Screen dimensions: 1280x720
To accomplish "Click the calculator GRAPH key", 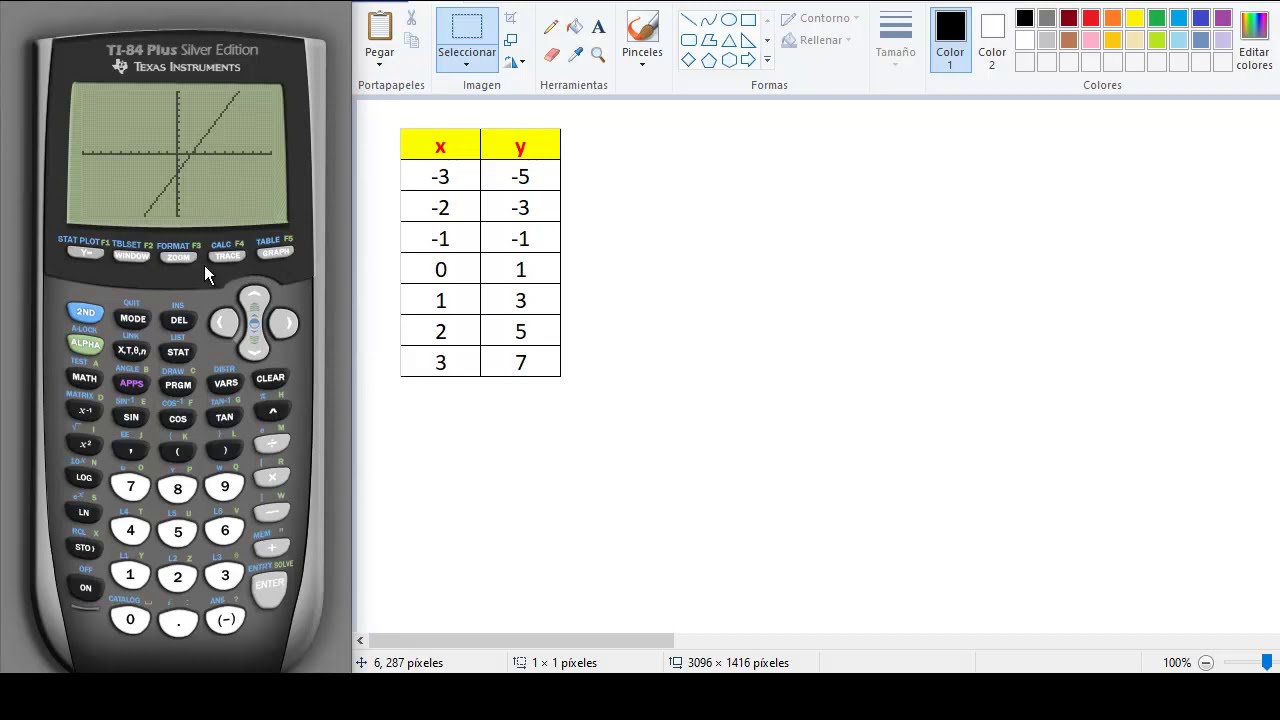I will click(x=275, y=253).
